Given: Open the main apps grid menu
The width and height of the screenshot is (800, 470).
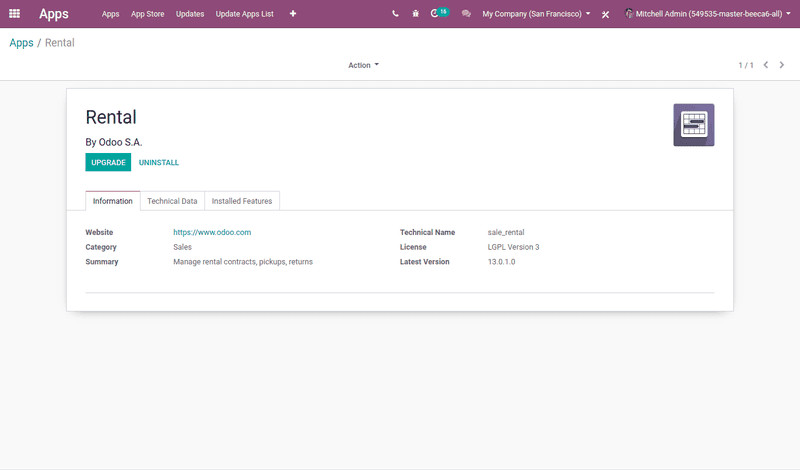Looking at the screenshot, I should 14,14.
